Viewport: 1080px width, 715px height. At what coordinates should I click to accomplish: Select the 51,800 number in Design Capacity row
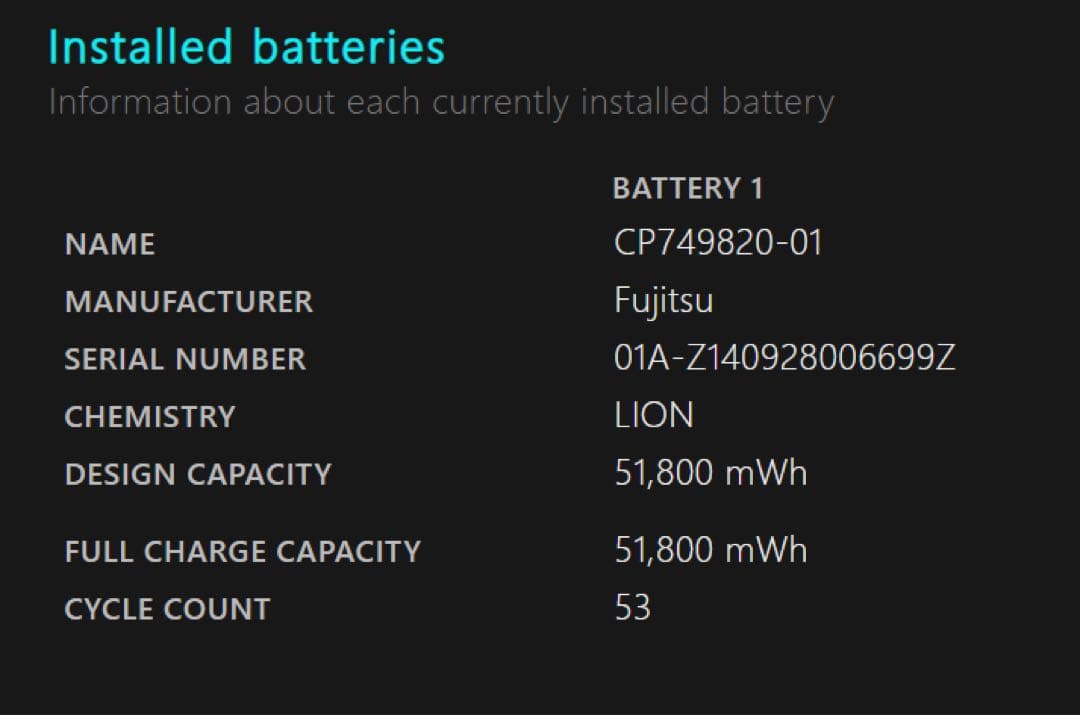point(662,473)
